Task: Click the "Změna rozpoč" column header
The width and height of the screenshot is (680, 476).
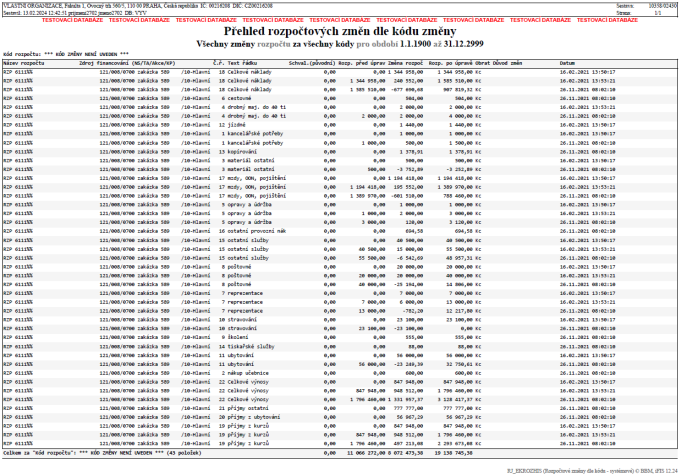Action: (x=405, y=63)
